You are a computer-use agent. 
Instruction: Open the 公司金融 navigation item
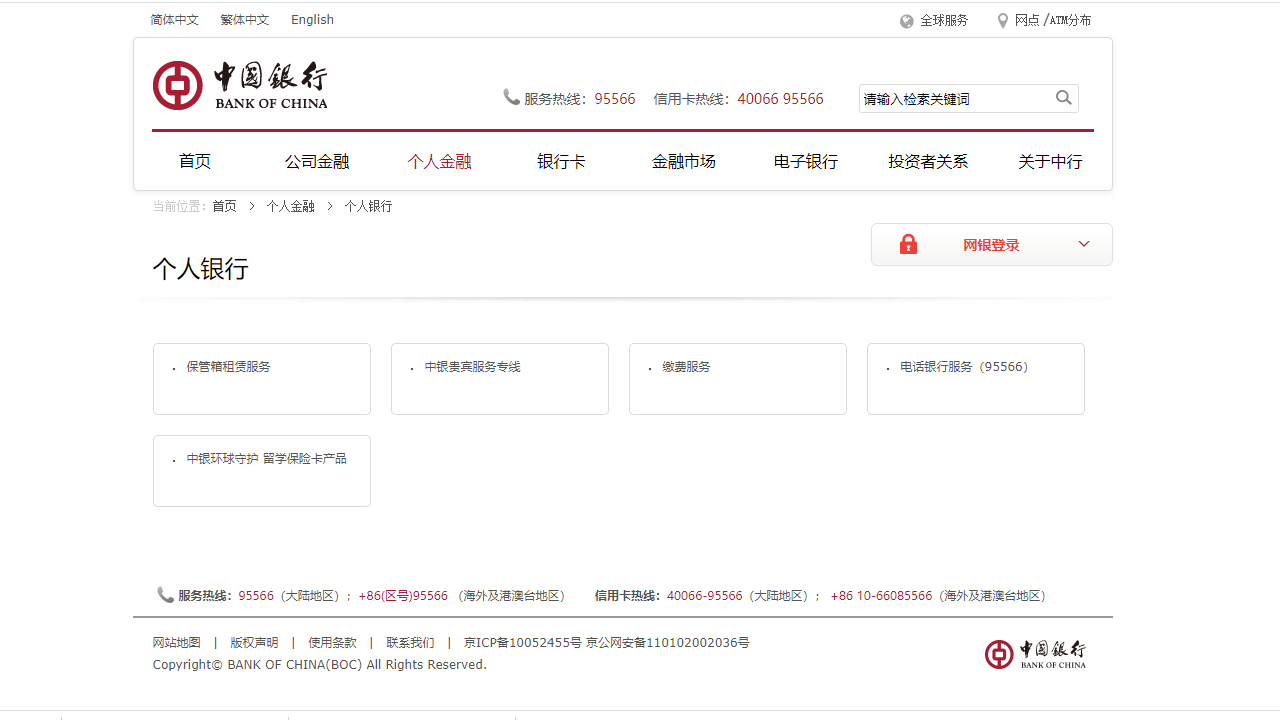[x=317, y=161]
